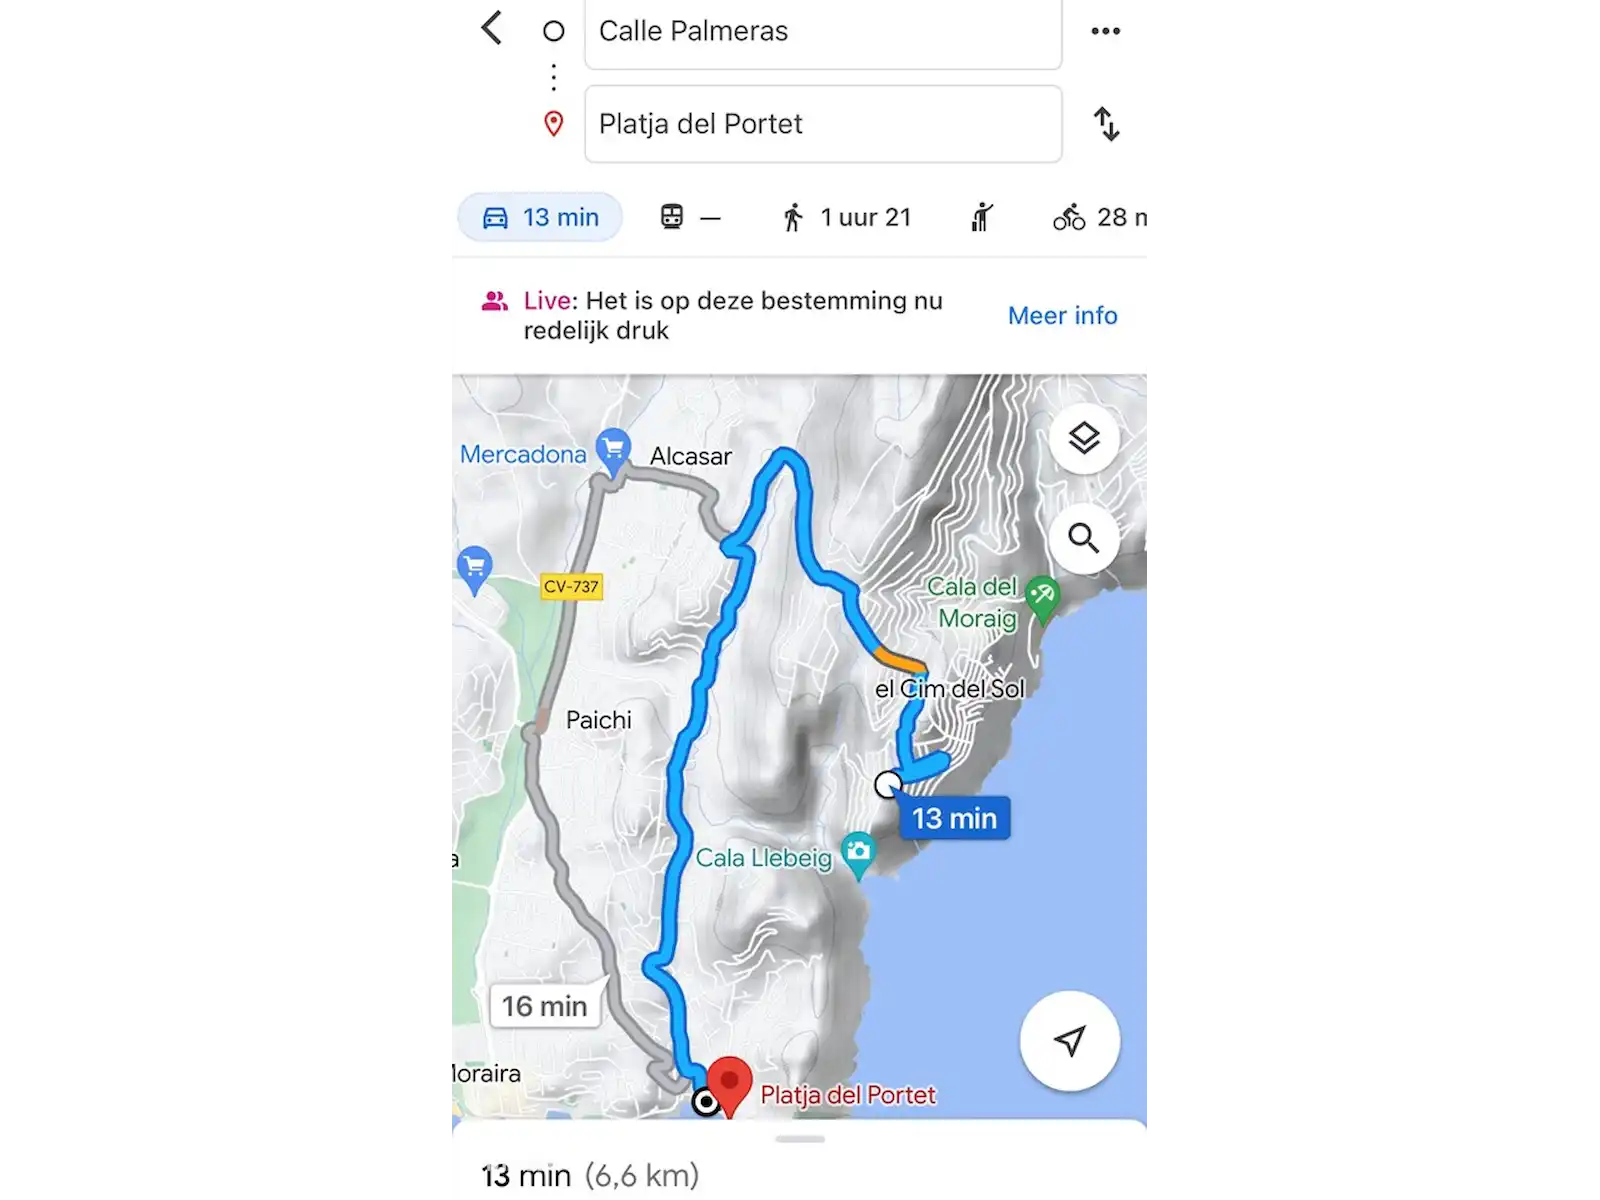Select the walking 1 uur 21 tab
Screen dimensions: 1600x1200
846,217
